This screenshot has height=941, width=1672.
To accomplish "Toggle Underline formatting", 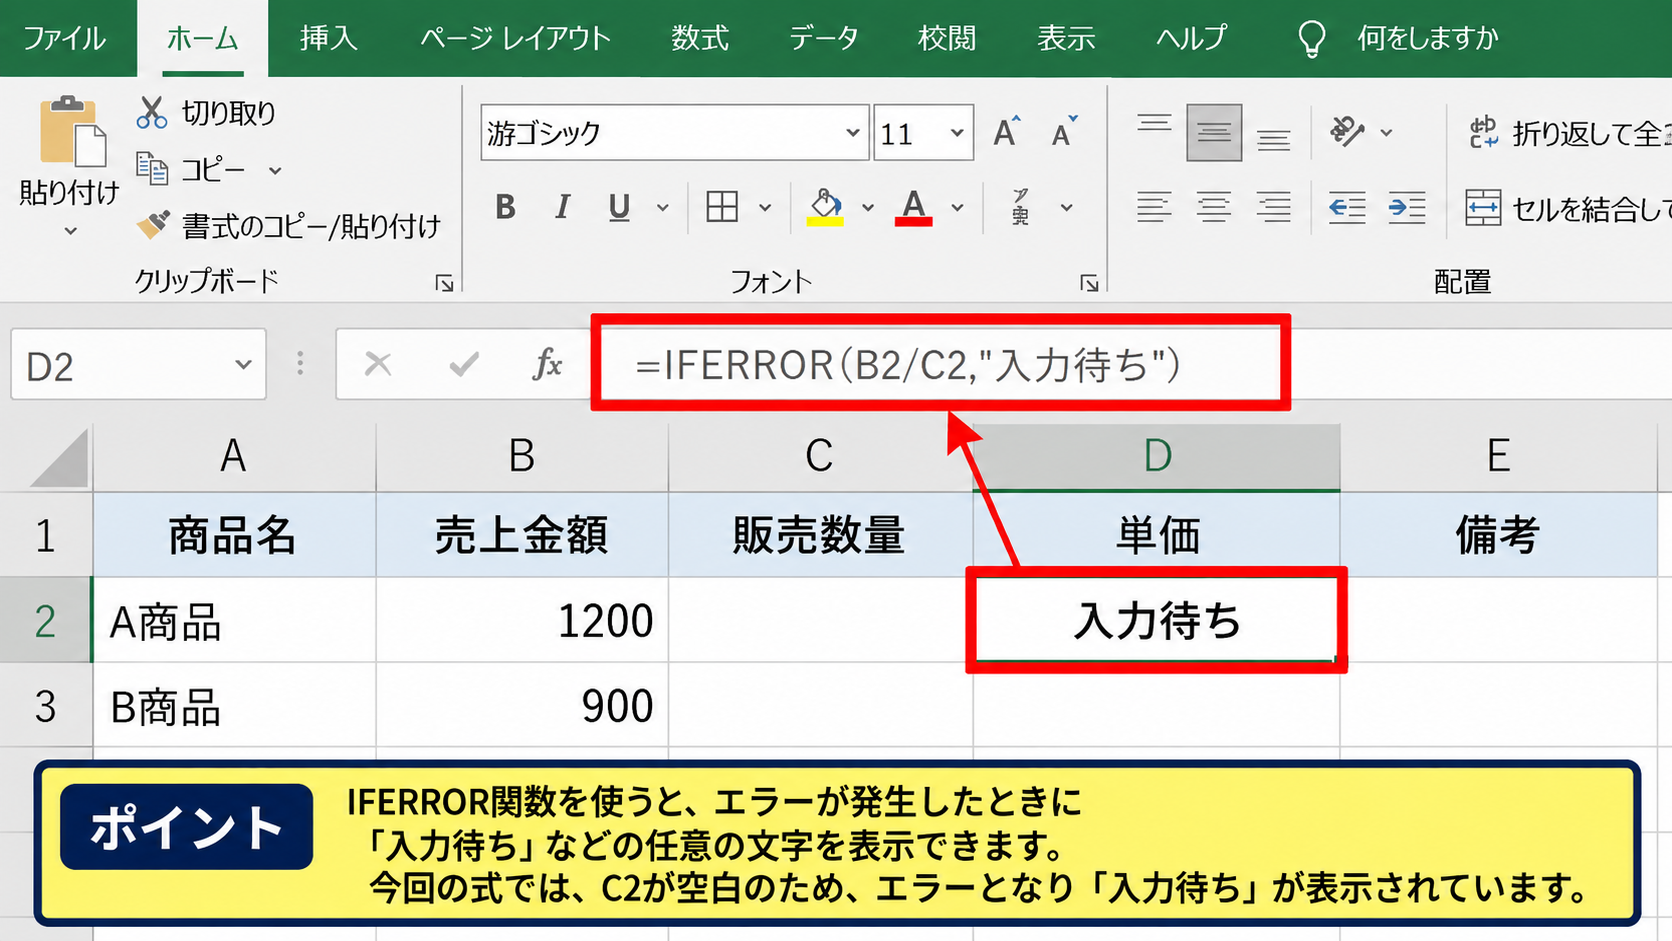I will pyautogui.click(x=619, y=207).
